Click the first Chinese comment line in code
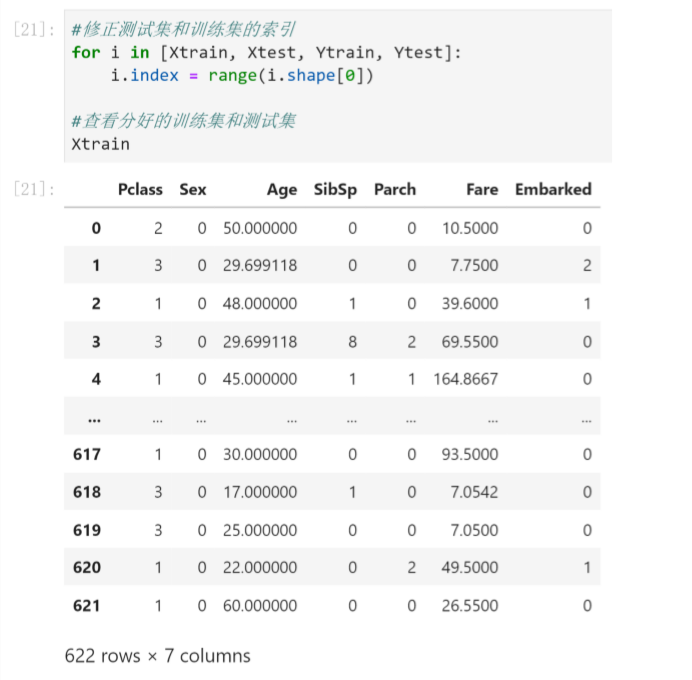The width and height of the screenshot is (692, 680). [x=184, y=30]
